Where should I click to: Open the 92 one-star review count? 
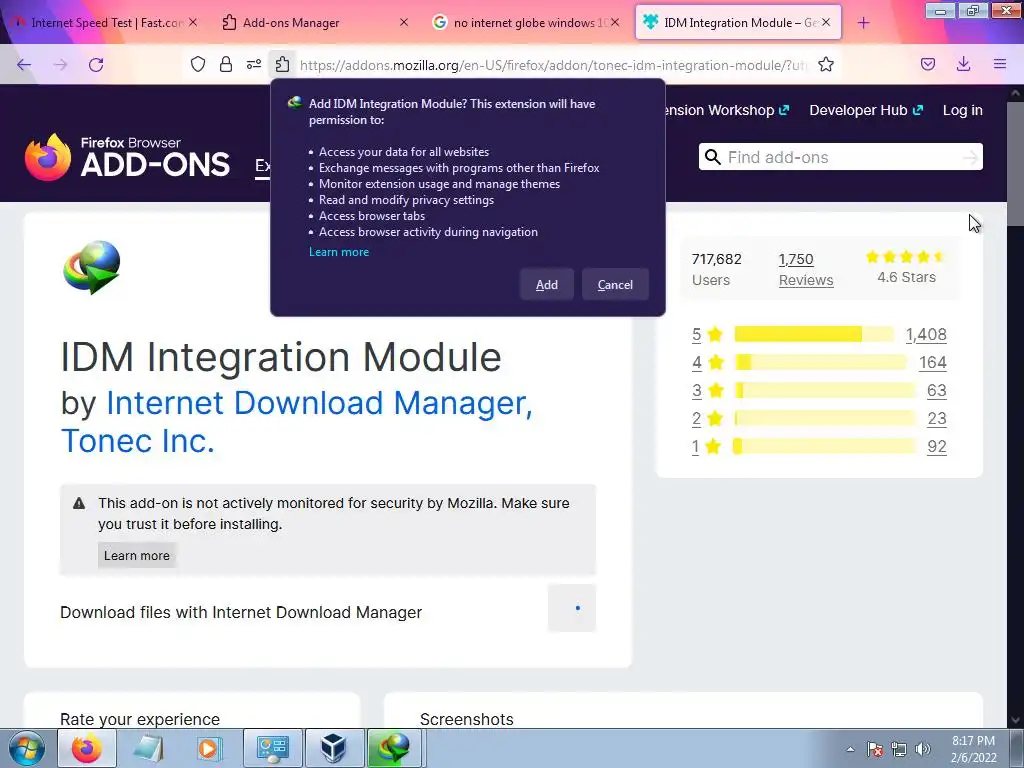coord(936,447)
